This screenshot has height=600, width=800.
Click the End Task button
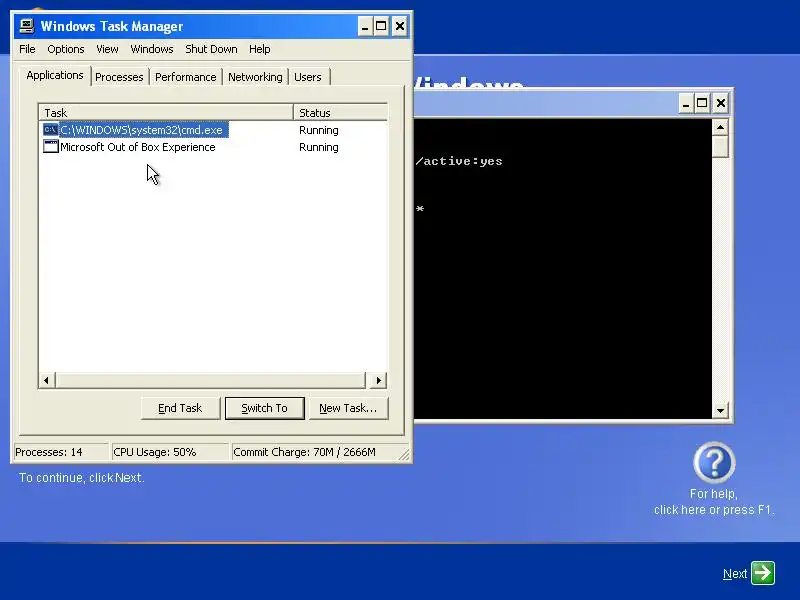pos(180,408)
